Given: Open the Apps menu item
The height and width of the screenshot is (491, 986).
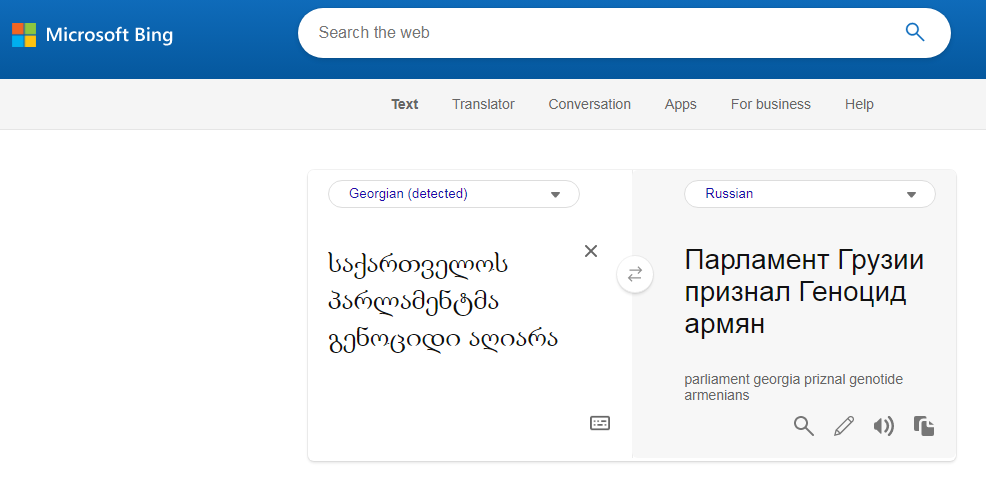Looking at the screenshot, I should (680, 104).
